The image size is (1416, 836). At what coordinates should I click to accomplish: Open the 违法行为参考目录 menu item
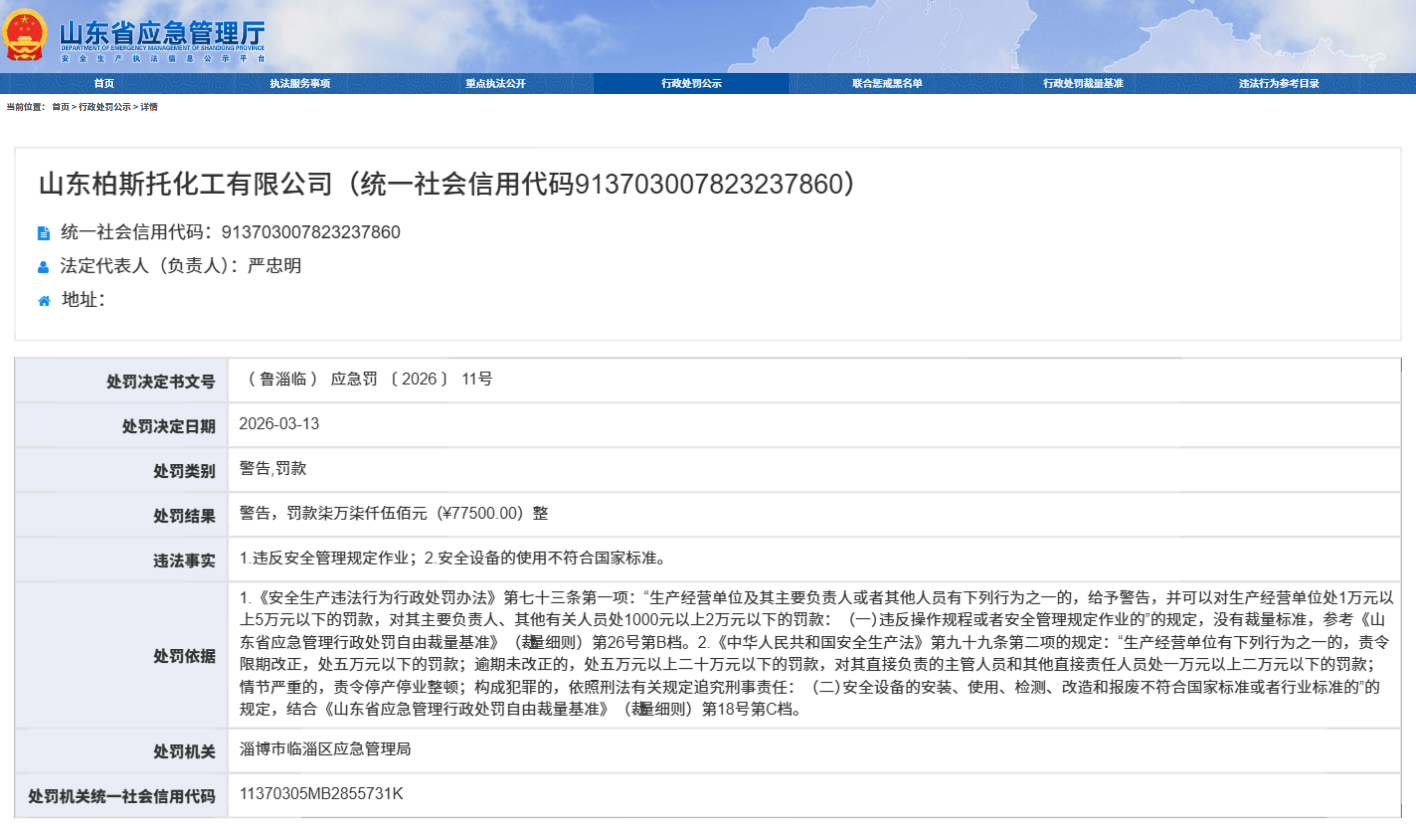pos(1279,84)
